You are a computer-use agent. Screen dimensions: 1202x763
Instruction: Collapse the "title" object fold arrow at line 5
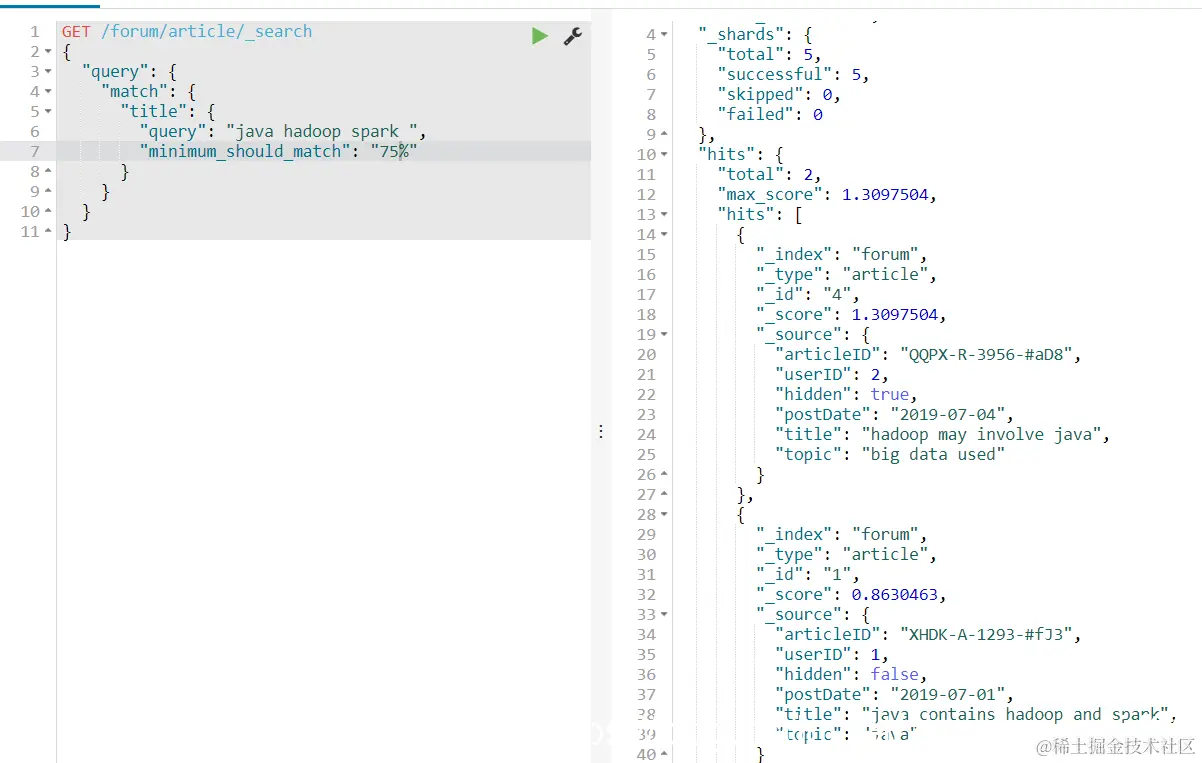(48, 112)
